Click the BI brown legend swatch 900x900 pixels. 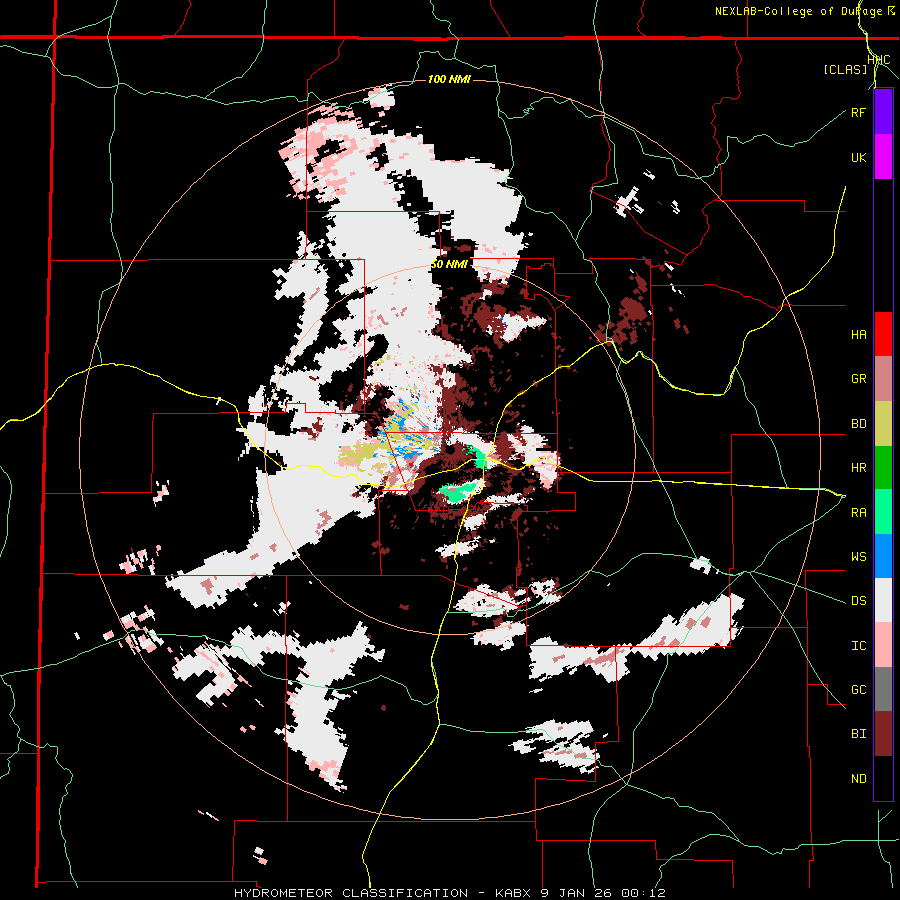(883, 734)
